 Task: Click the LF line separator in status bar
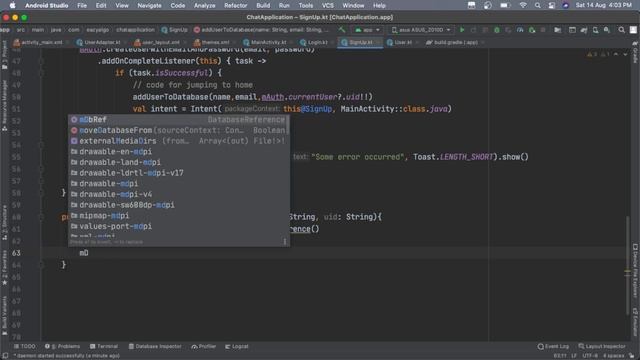pos(574,356)
